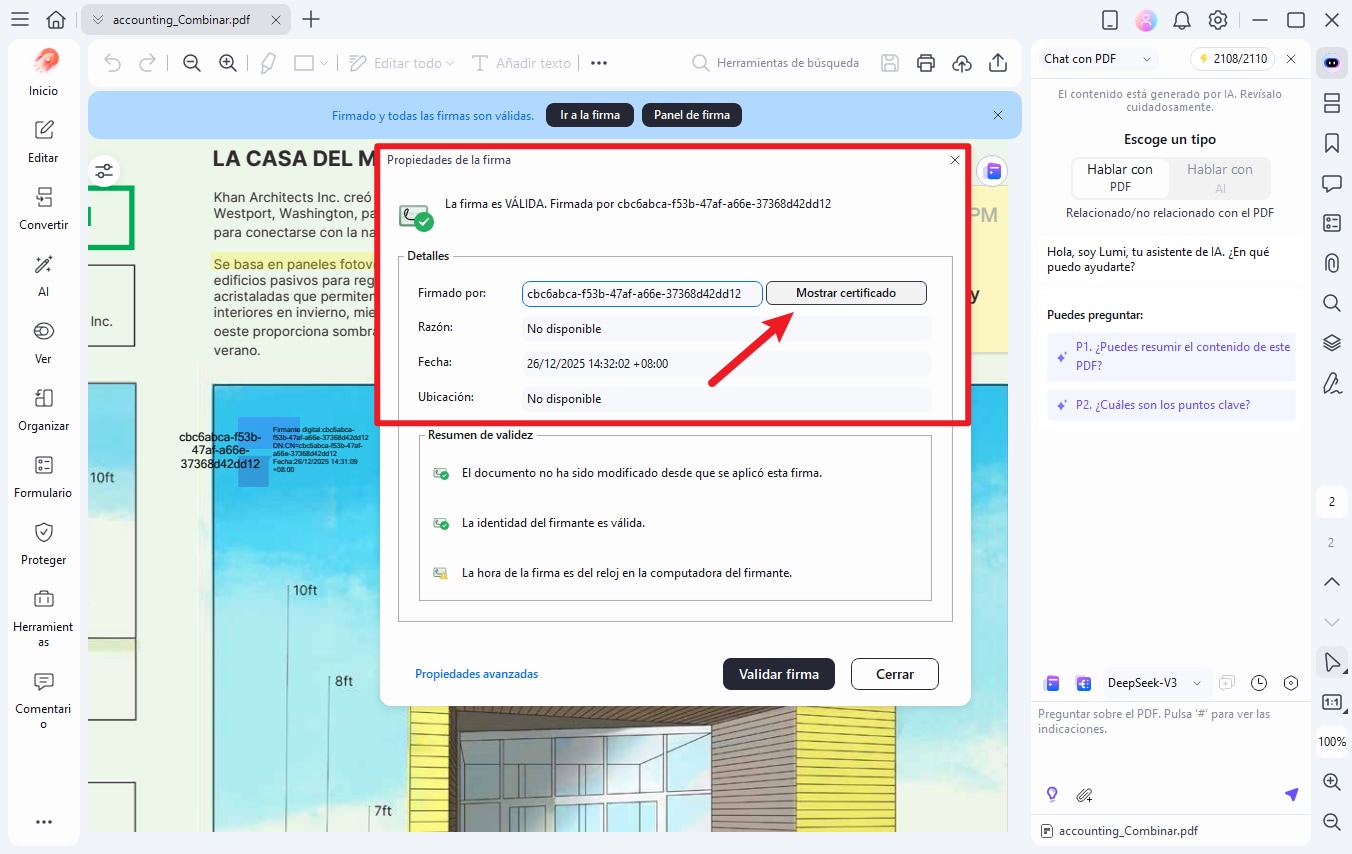Open Propiedades avanzadas link
This screenshot has height=854, width=1352.
[x=477, y=673]
